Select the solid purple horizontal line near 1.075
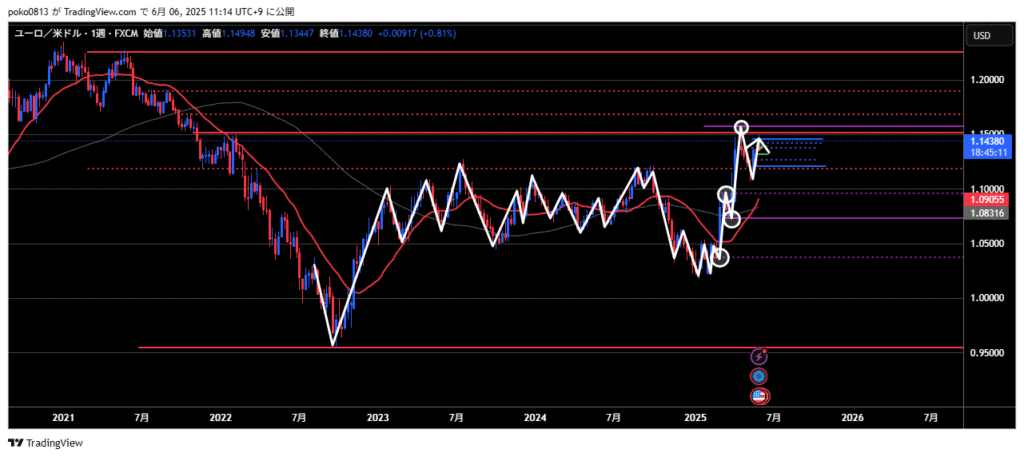 click(x=850, y=218)
